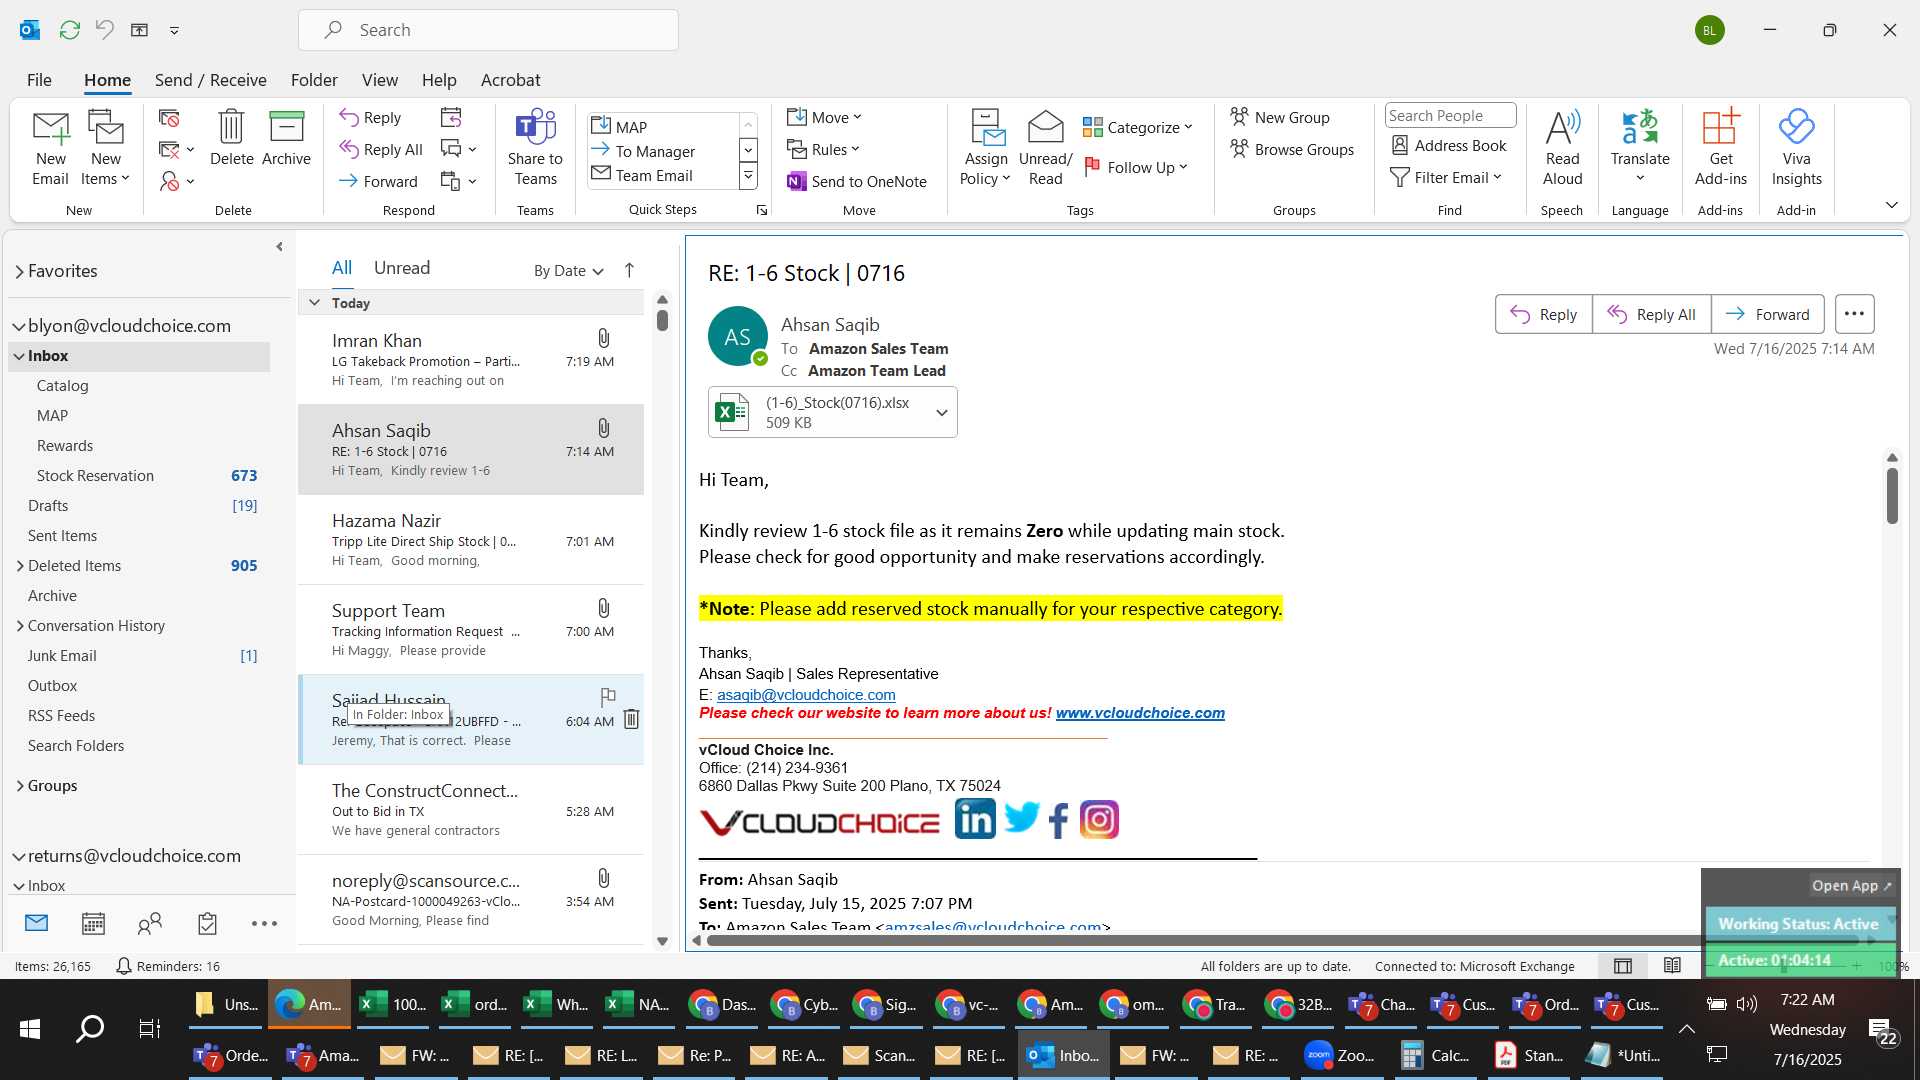The height and width of the screenshot is (1080, 1920).
Task: Expand the ribbon display options chevron
Action: point(1891,205)
